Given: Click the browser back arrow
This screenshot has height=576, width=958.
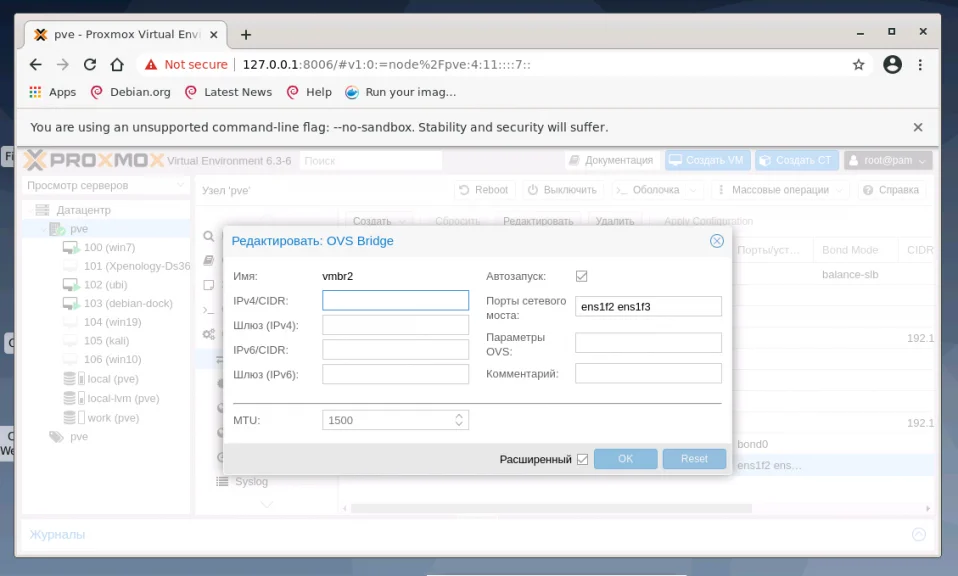Looking at the screenshot, I should (x=36, y=65).
